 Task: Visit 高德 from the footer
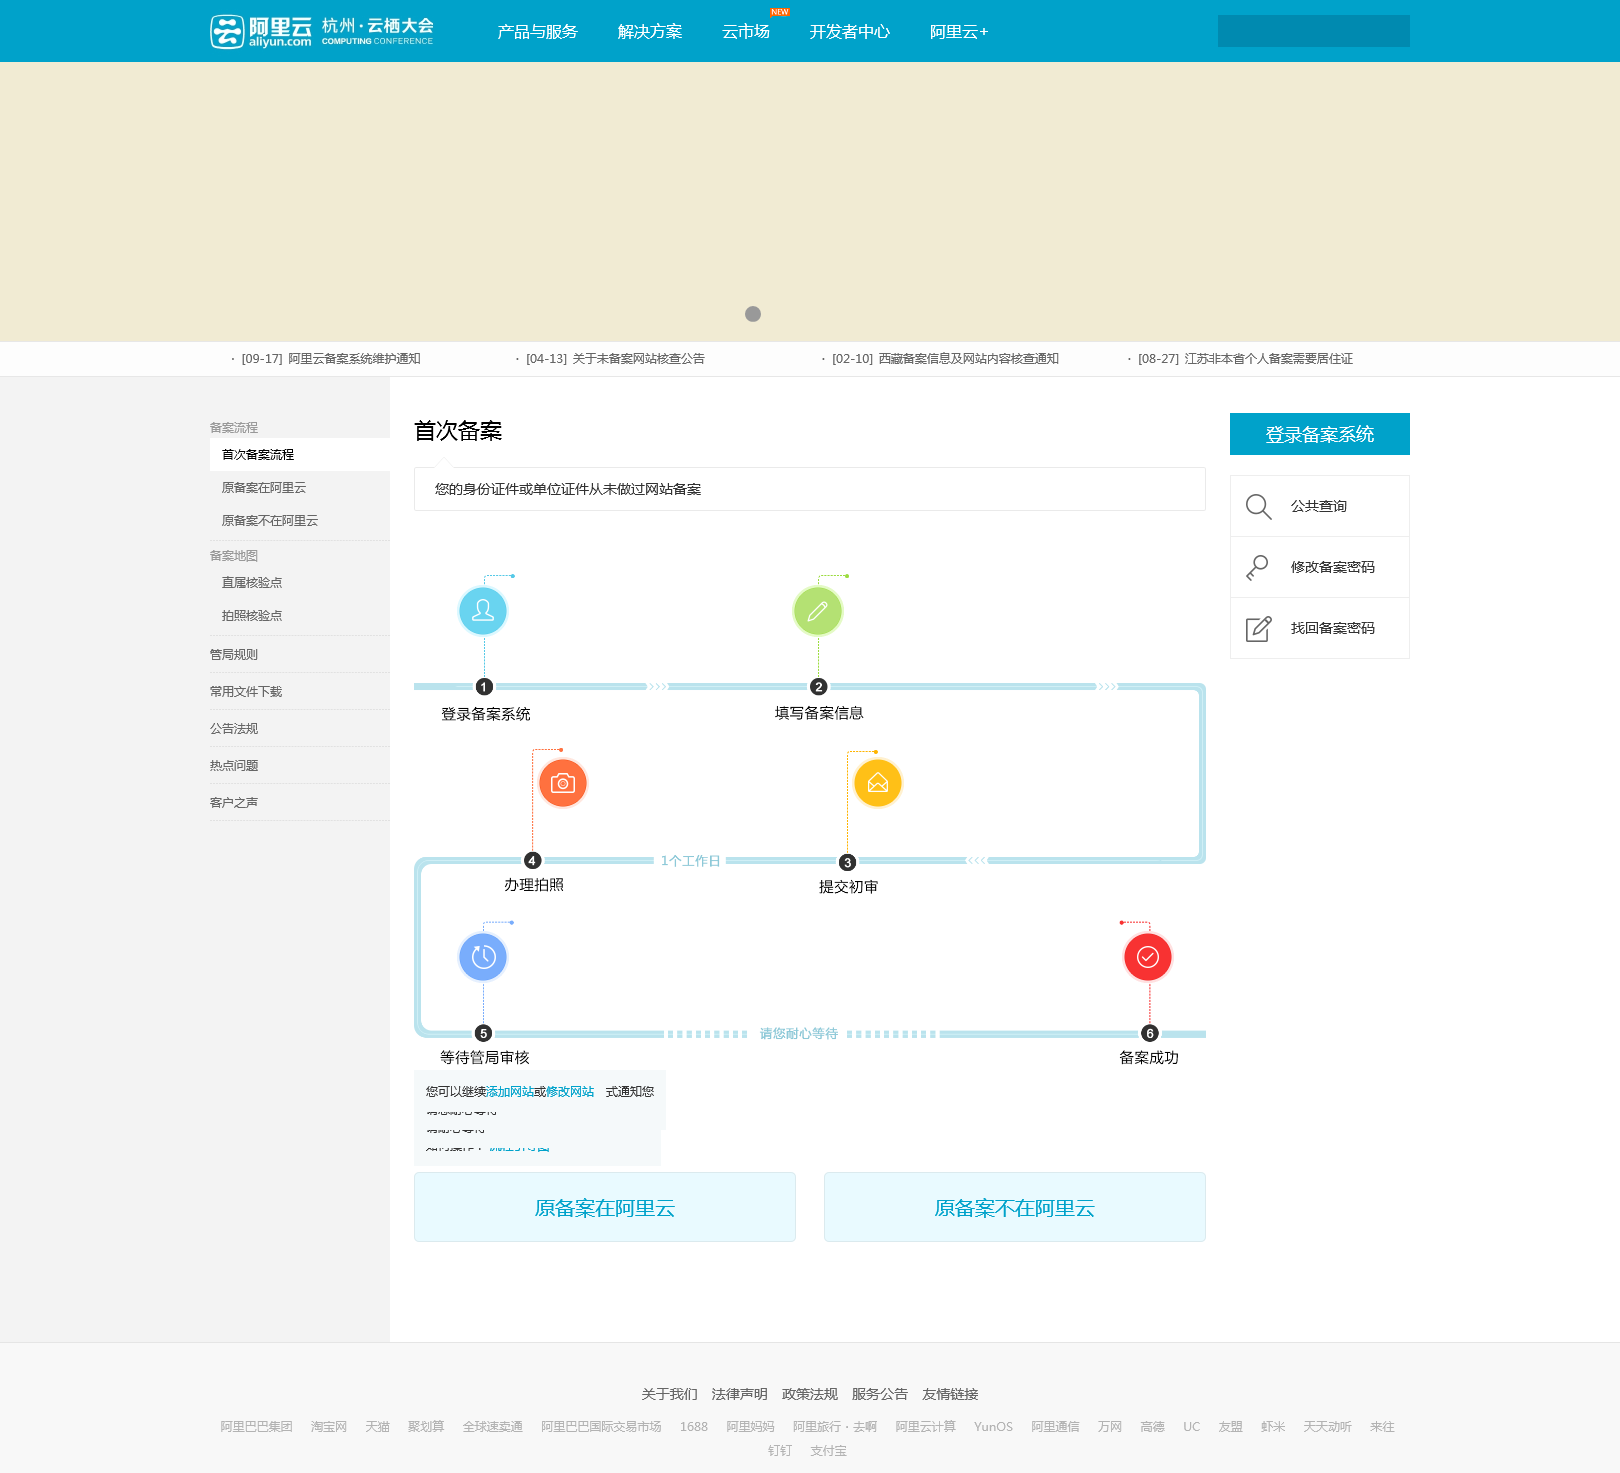click(x=1152, y=1427)
